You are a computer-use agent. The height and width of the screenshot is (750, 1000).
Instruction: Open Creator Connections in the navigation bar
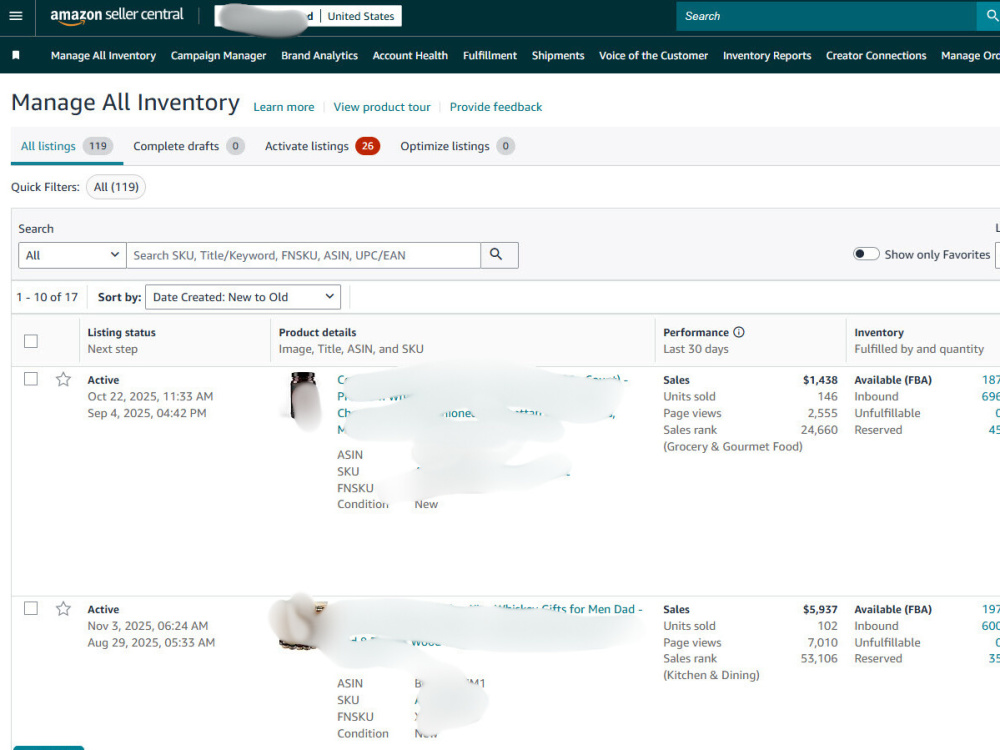pos(876,55)
